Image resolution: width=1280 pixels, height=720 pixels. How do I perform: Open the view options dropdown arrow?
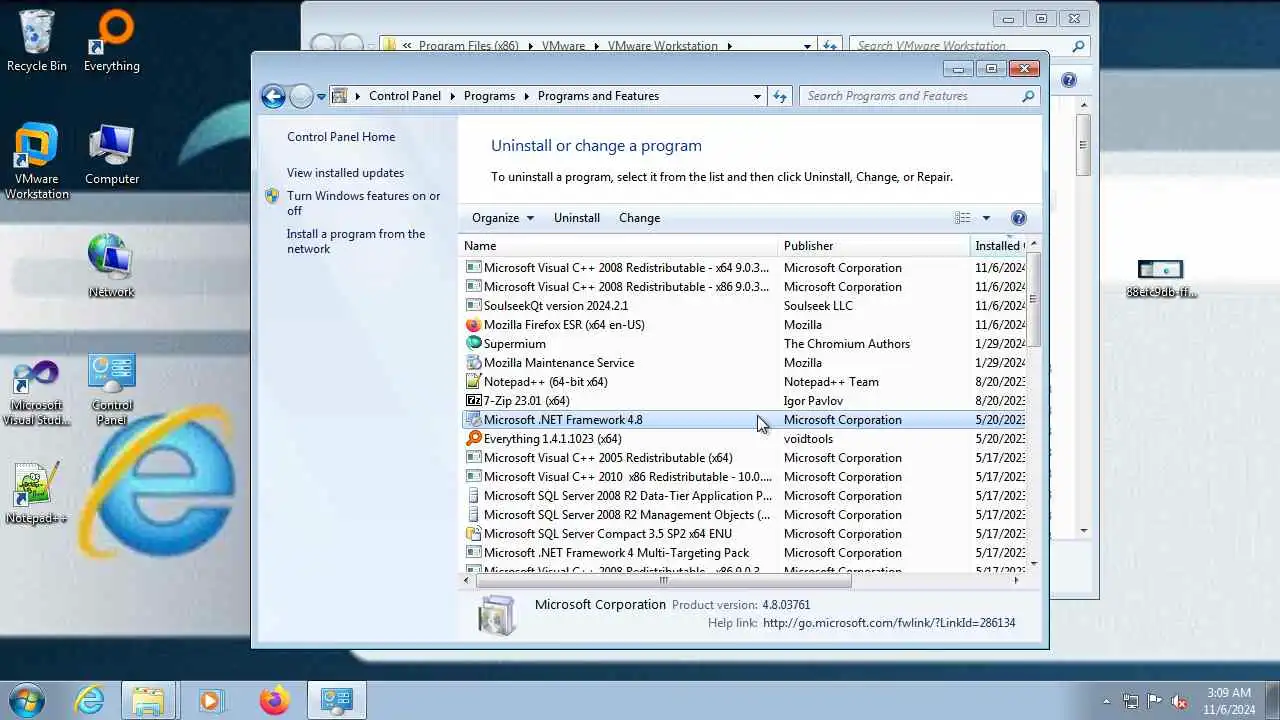click(x=986, y=218)
